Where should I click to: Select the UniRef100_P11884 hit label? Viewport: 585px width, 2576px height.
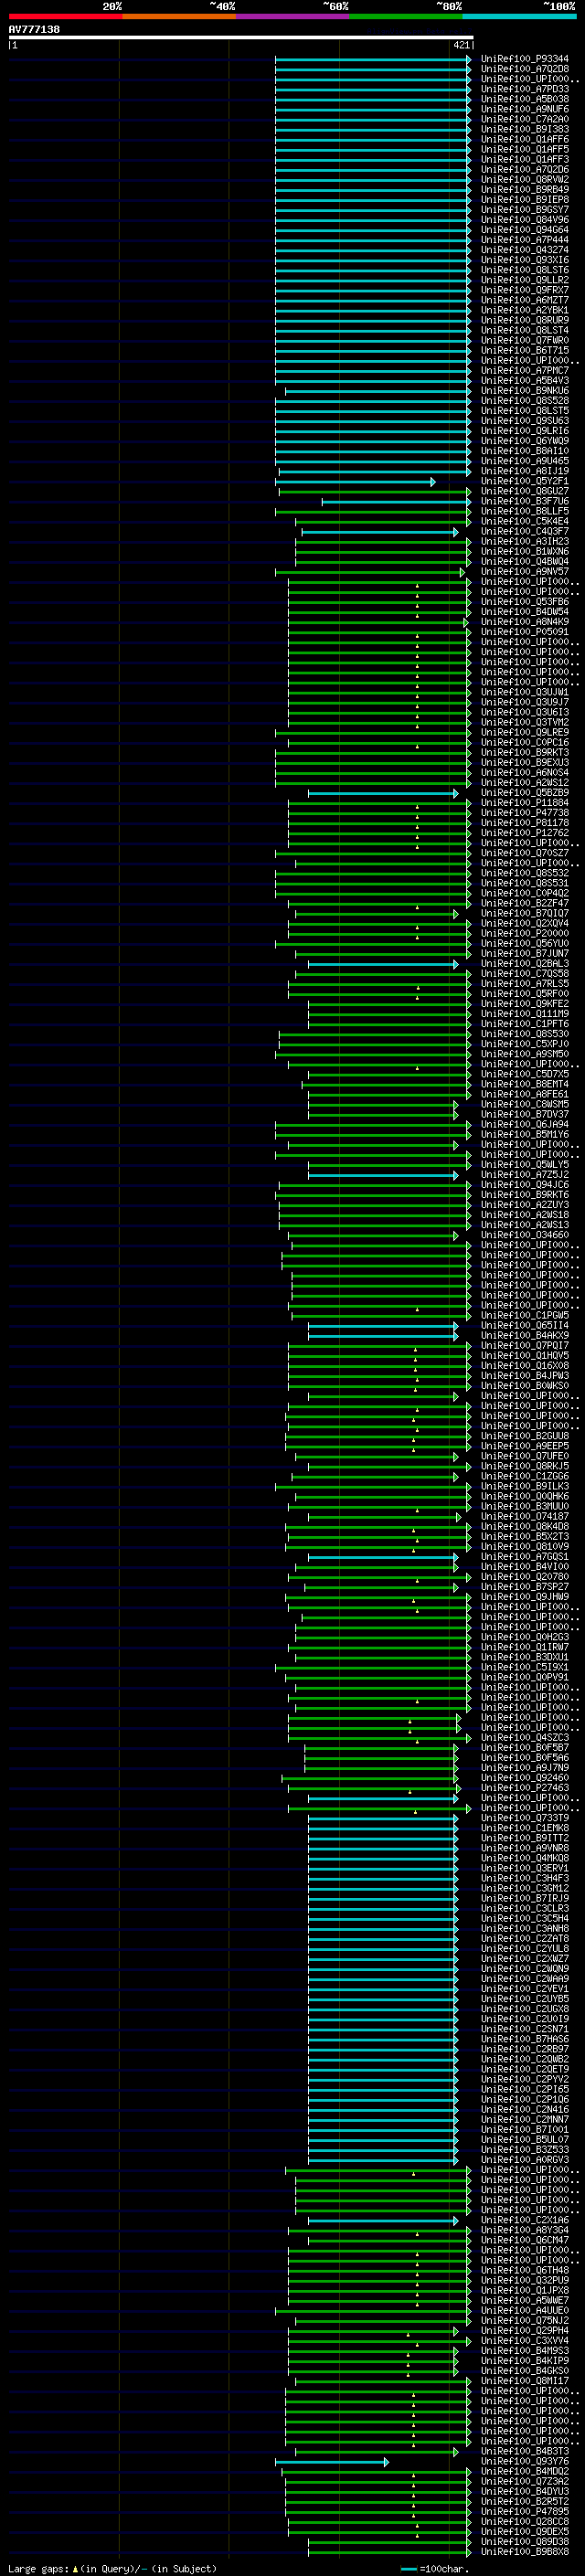(524, 803)
